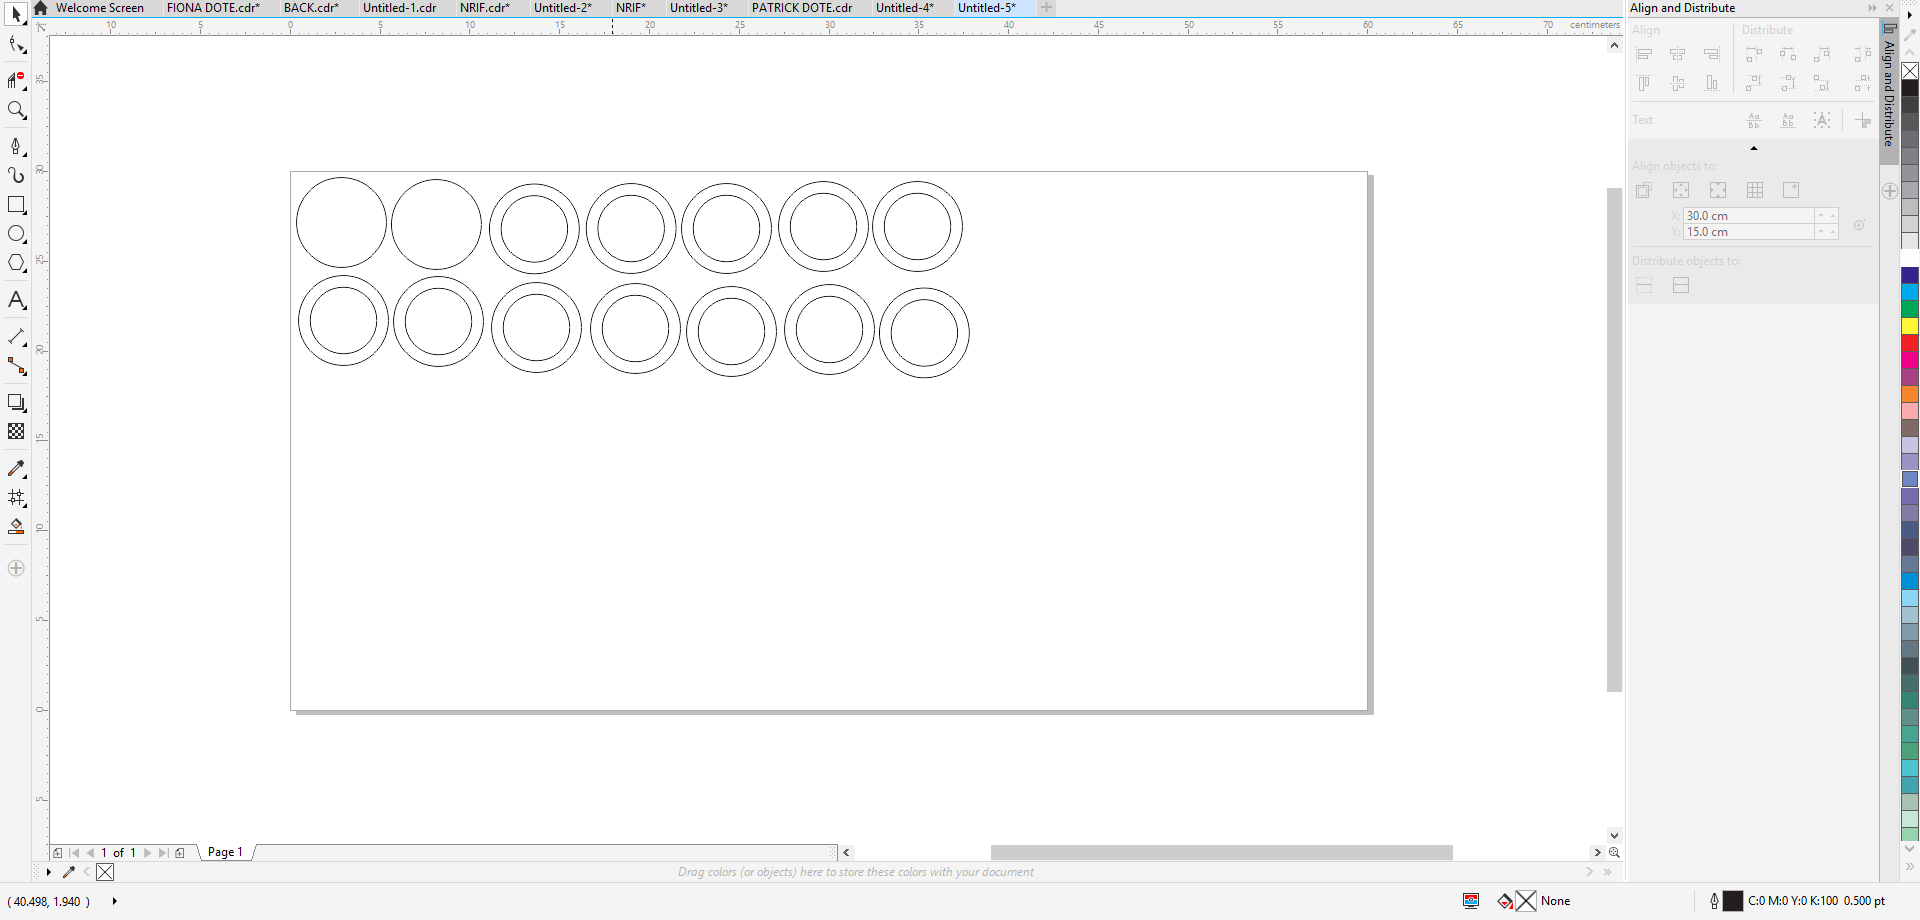The width and height of the screenshot is (1920, 920).
Task: Select the Shape tool
Action: (16, 44)
